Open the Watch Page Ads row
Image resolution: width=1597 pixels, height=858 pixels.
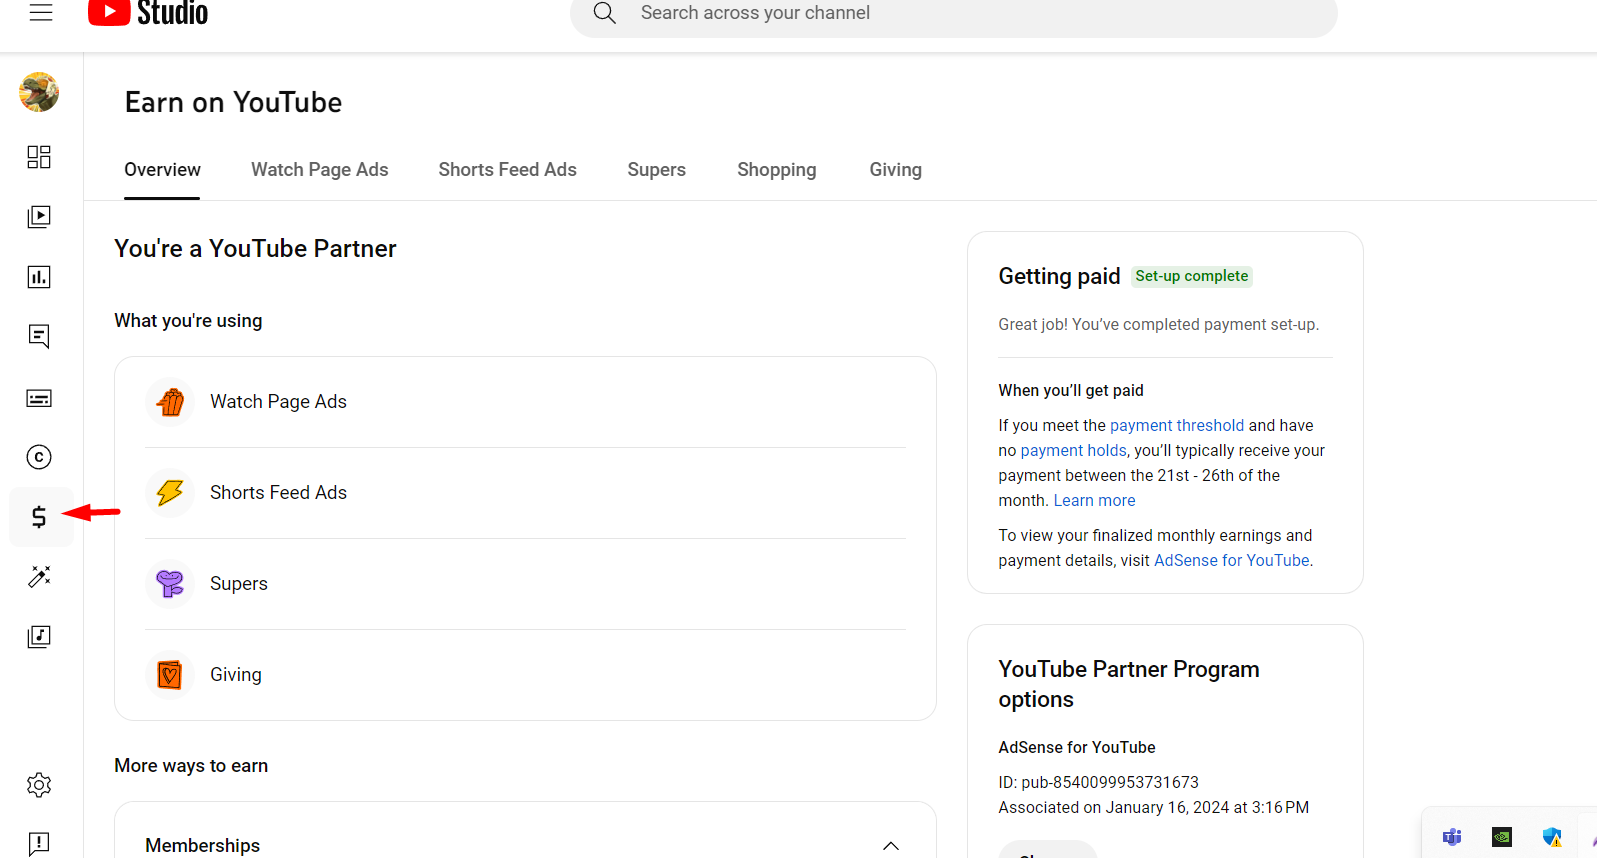(x=525, y=402)
